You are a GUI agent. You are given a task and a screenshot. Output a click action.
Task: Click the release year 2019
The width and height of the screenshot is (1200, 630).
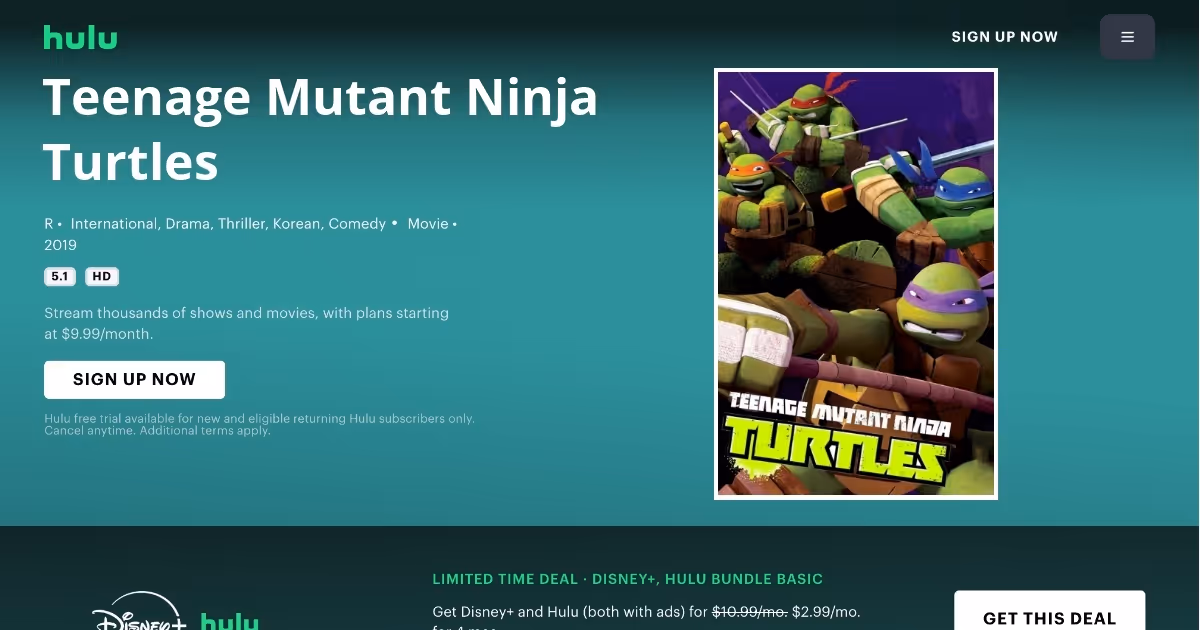coord(60,245)
